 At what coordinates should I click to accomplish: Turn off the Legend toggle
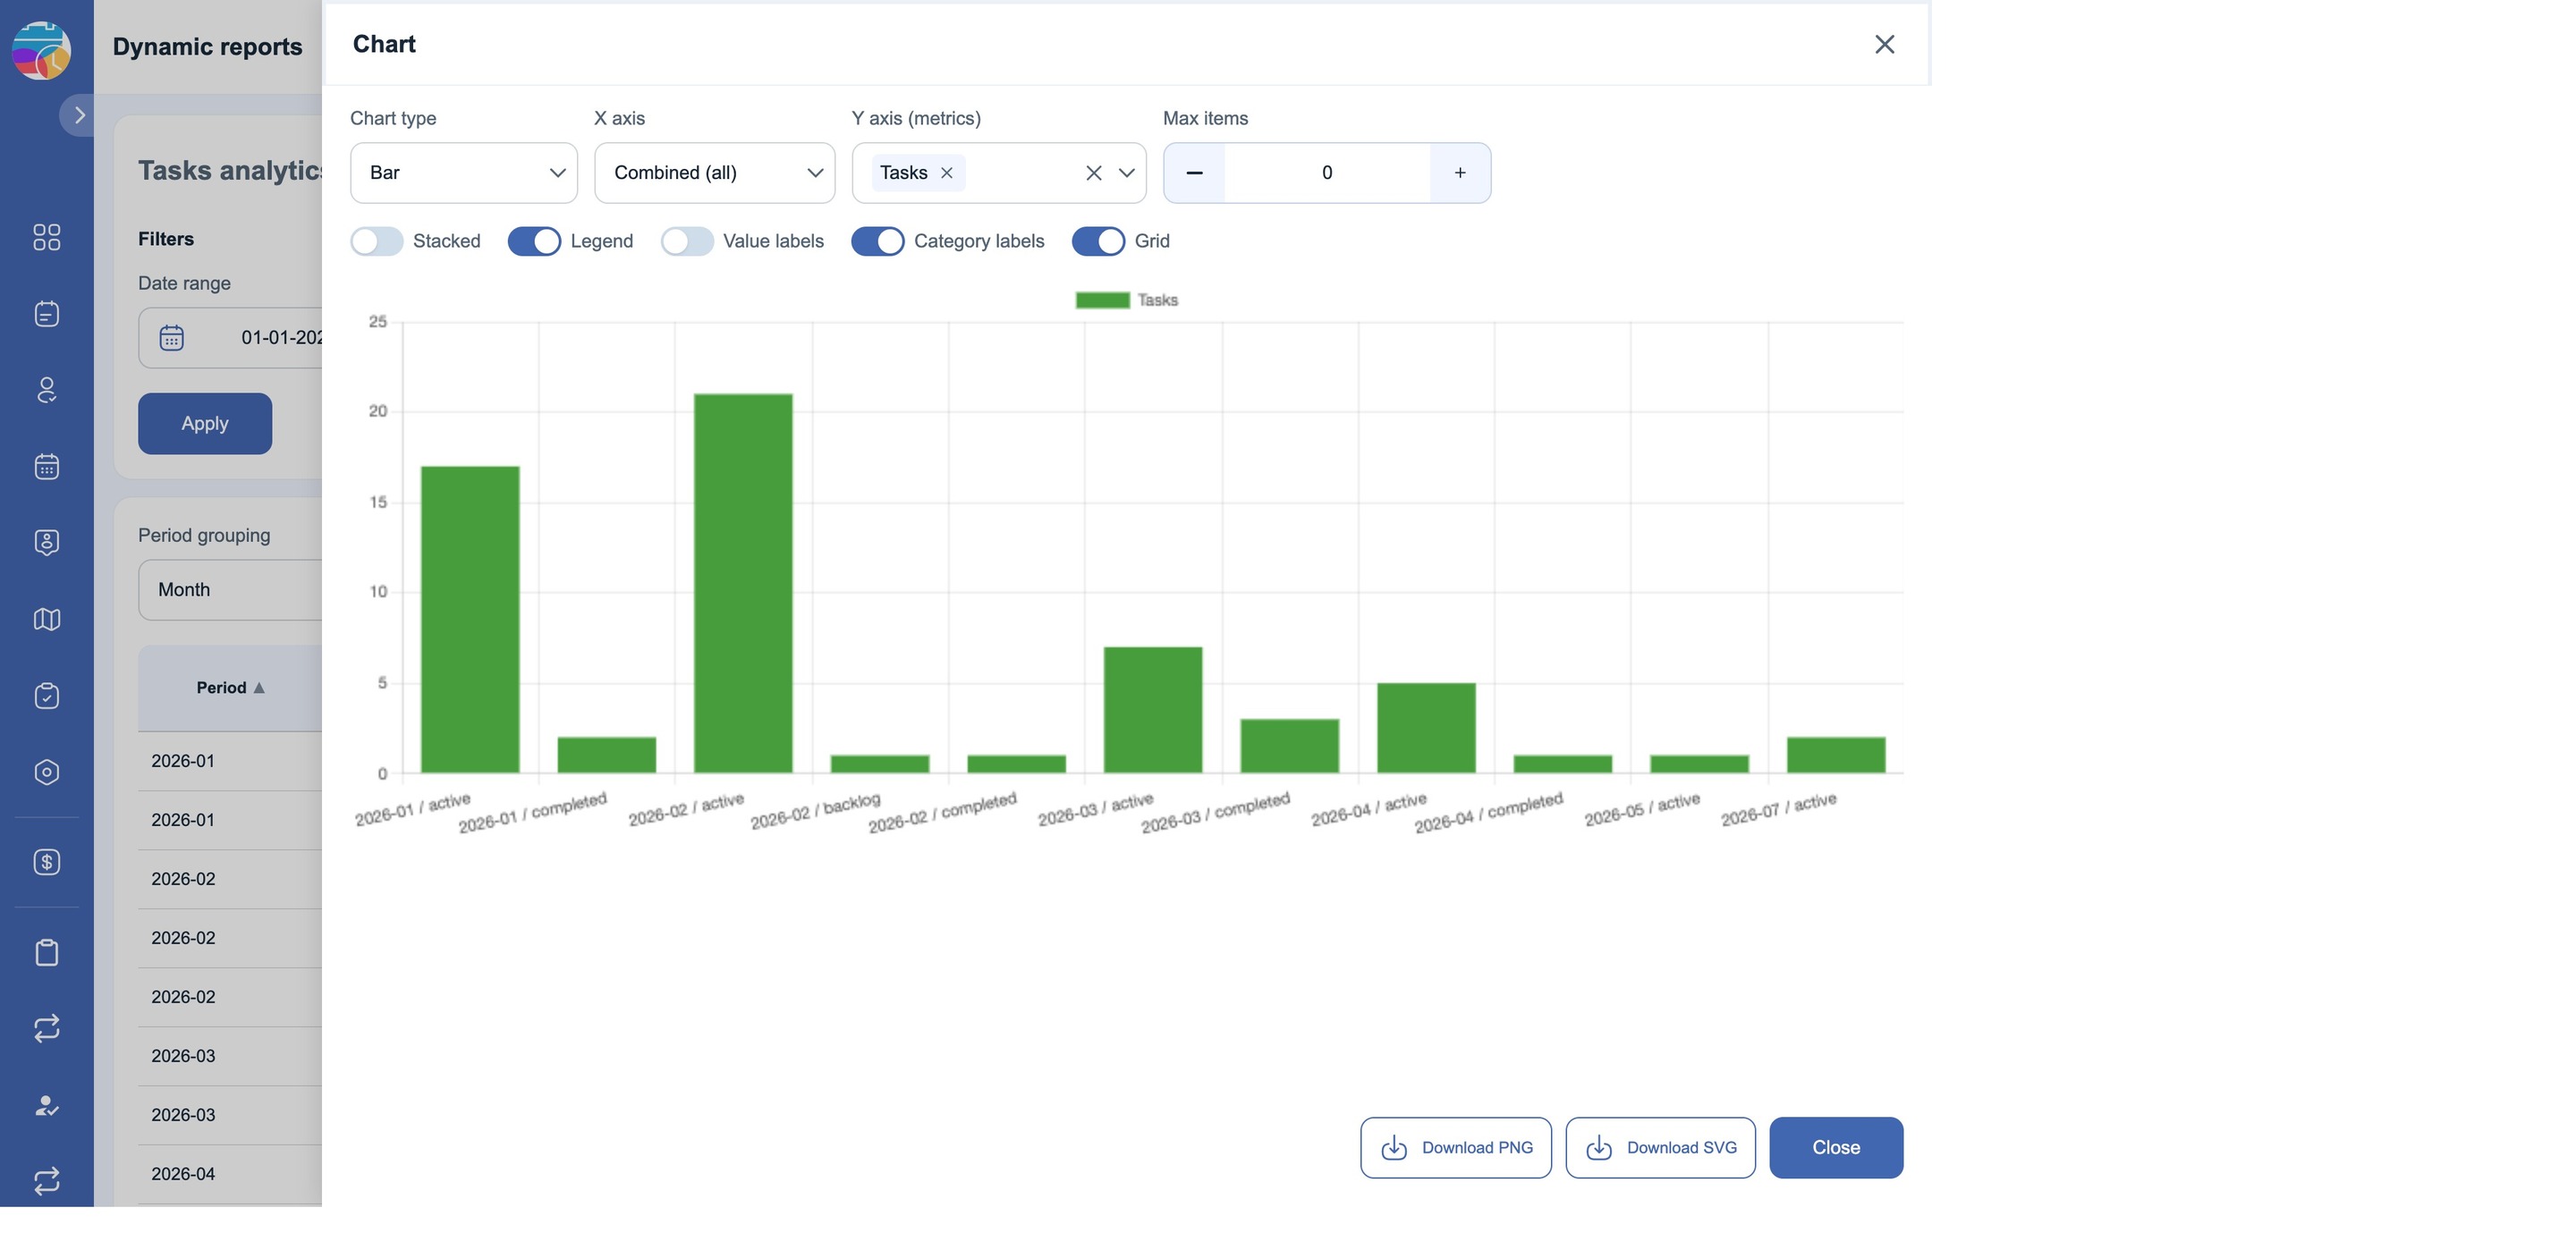click(534, 241)
